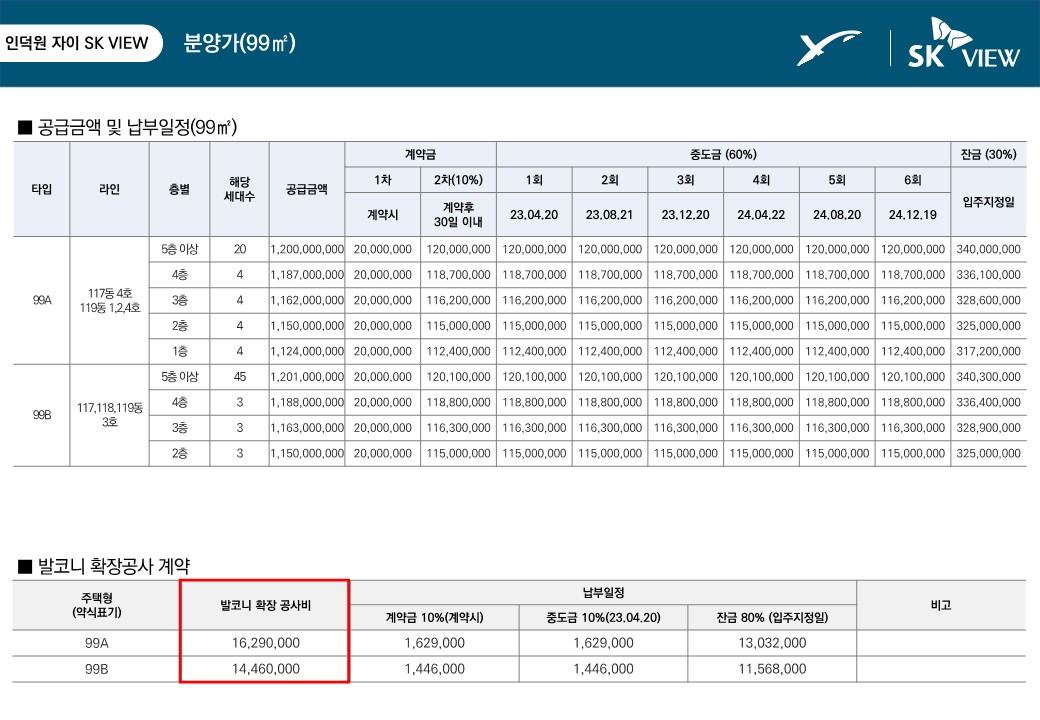The height and width of the screenshot is (720, 1040).
Task: Click the '층별' column header
Action: 179,189
